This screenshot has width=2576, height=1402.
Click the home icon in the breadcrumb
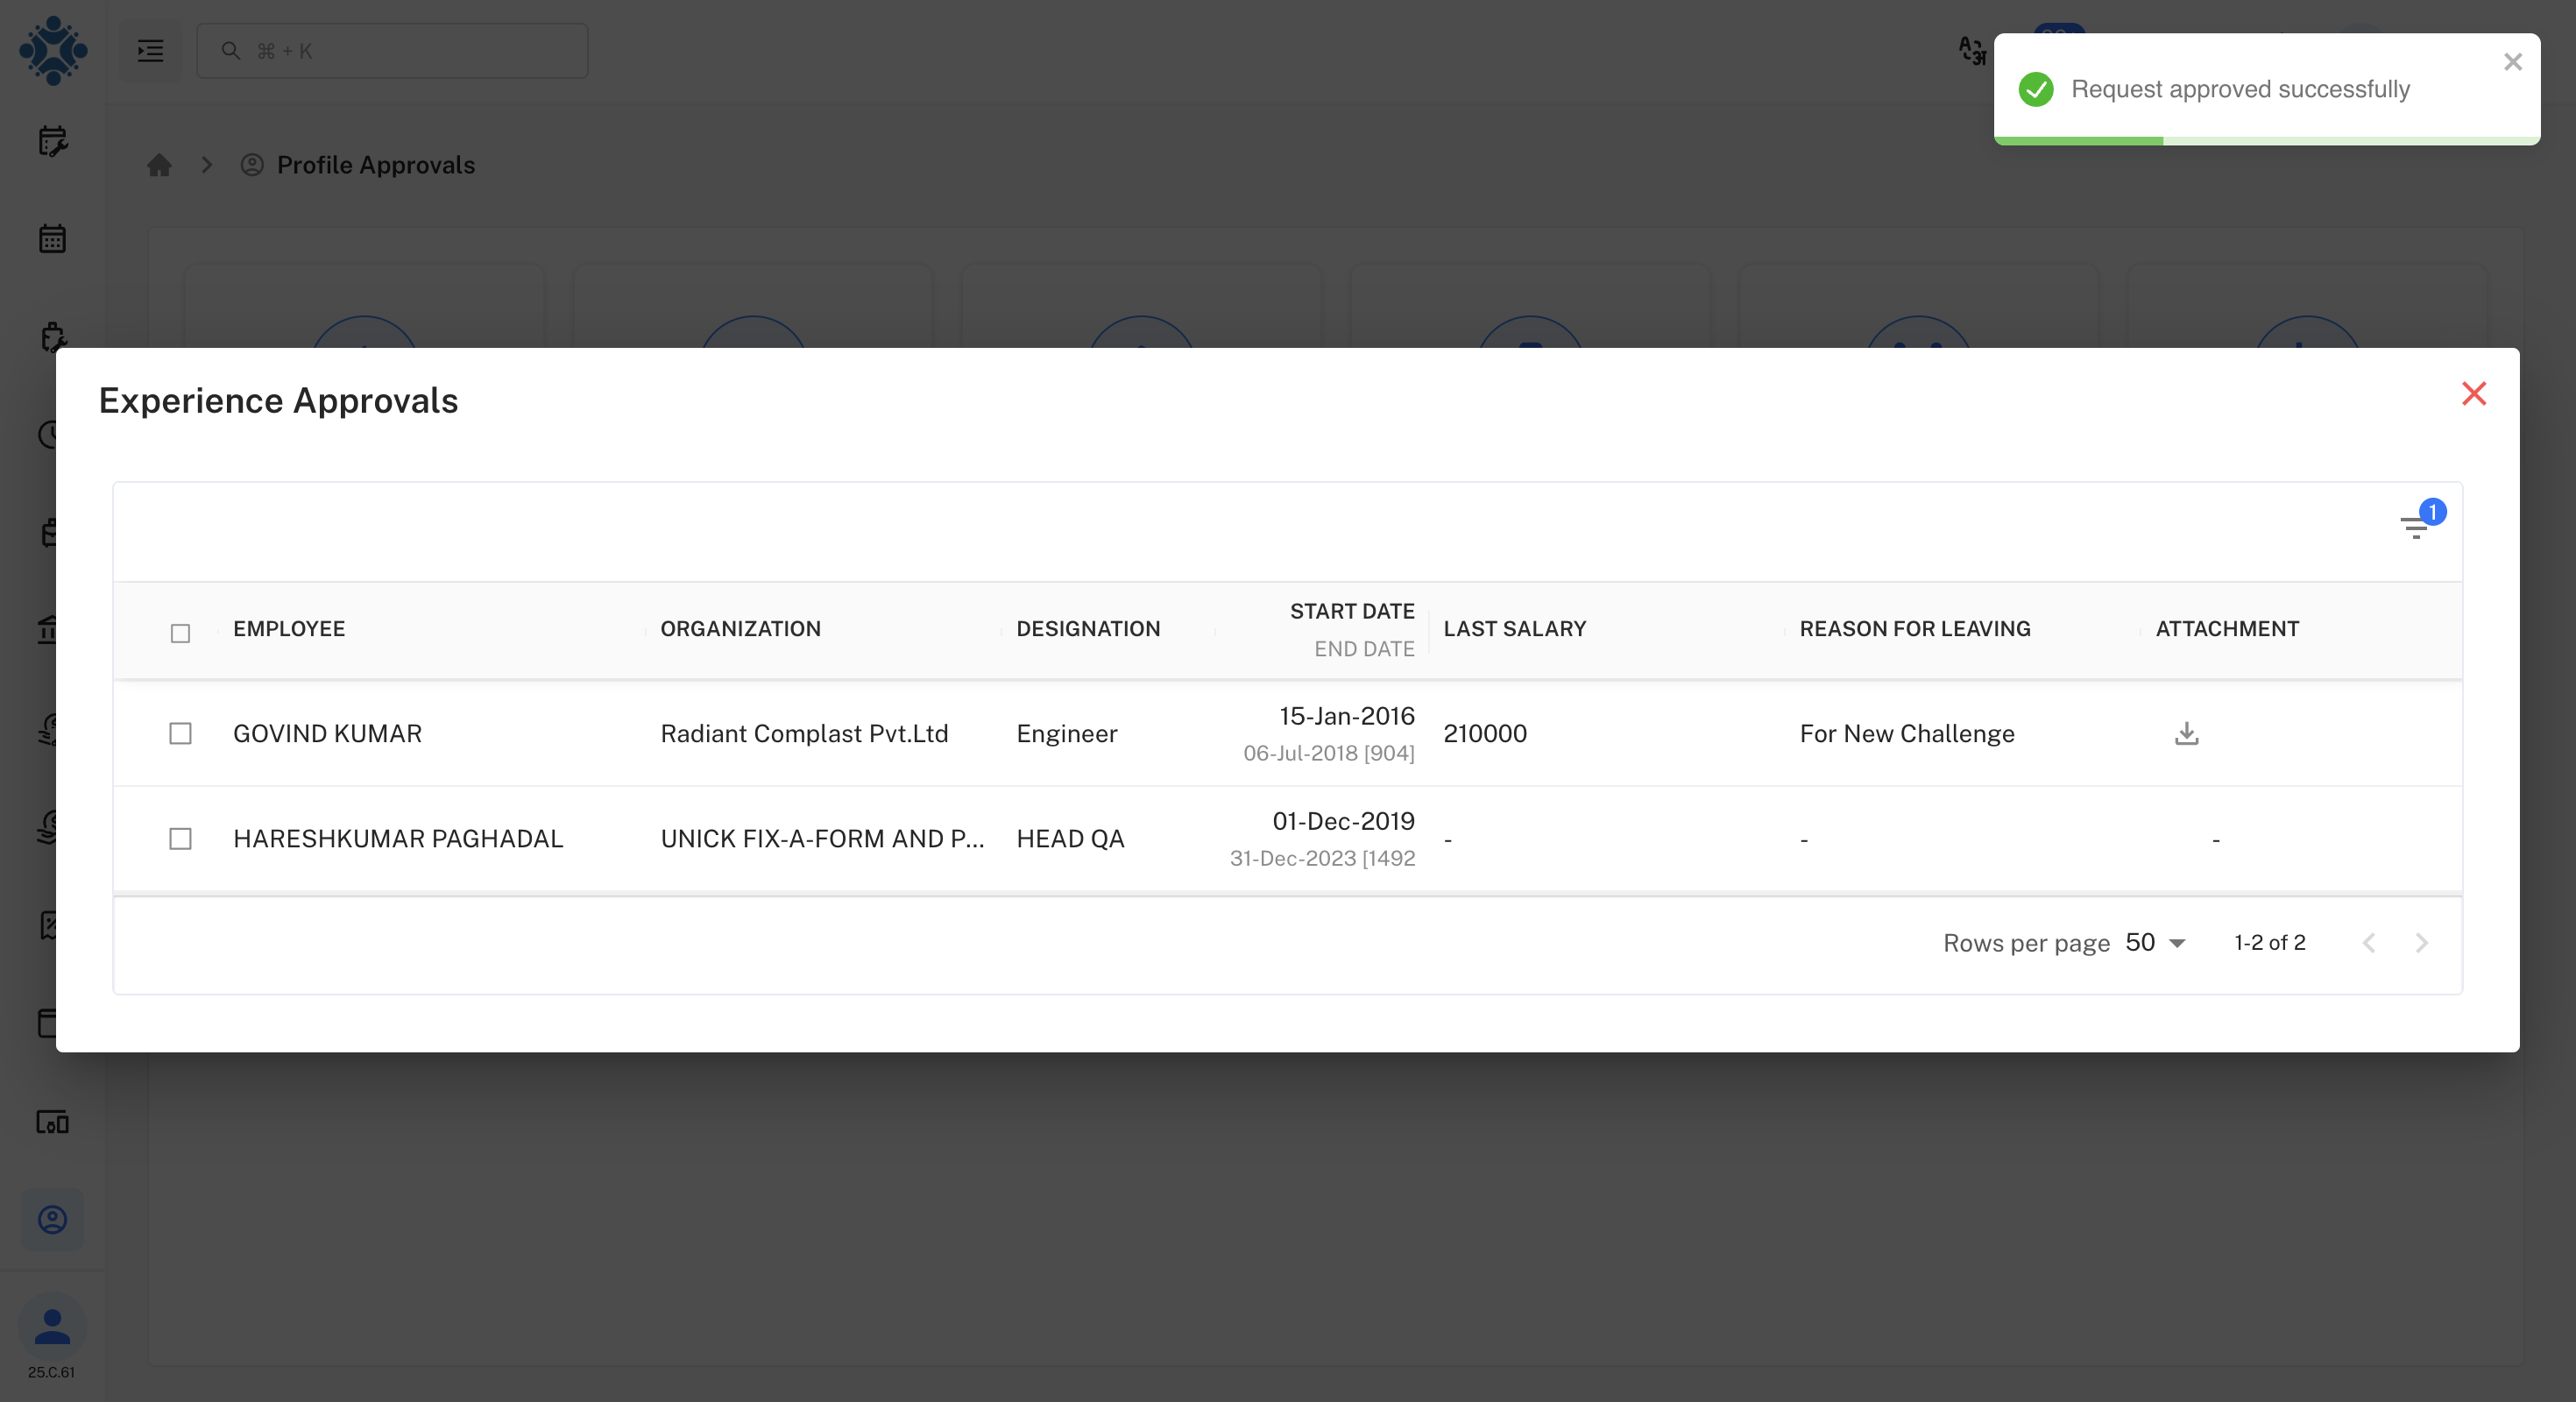(159, 165)
